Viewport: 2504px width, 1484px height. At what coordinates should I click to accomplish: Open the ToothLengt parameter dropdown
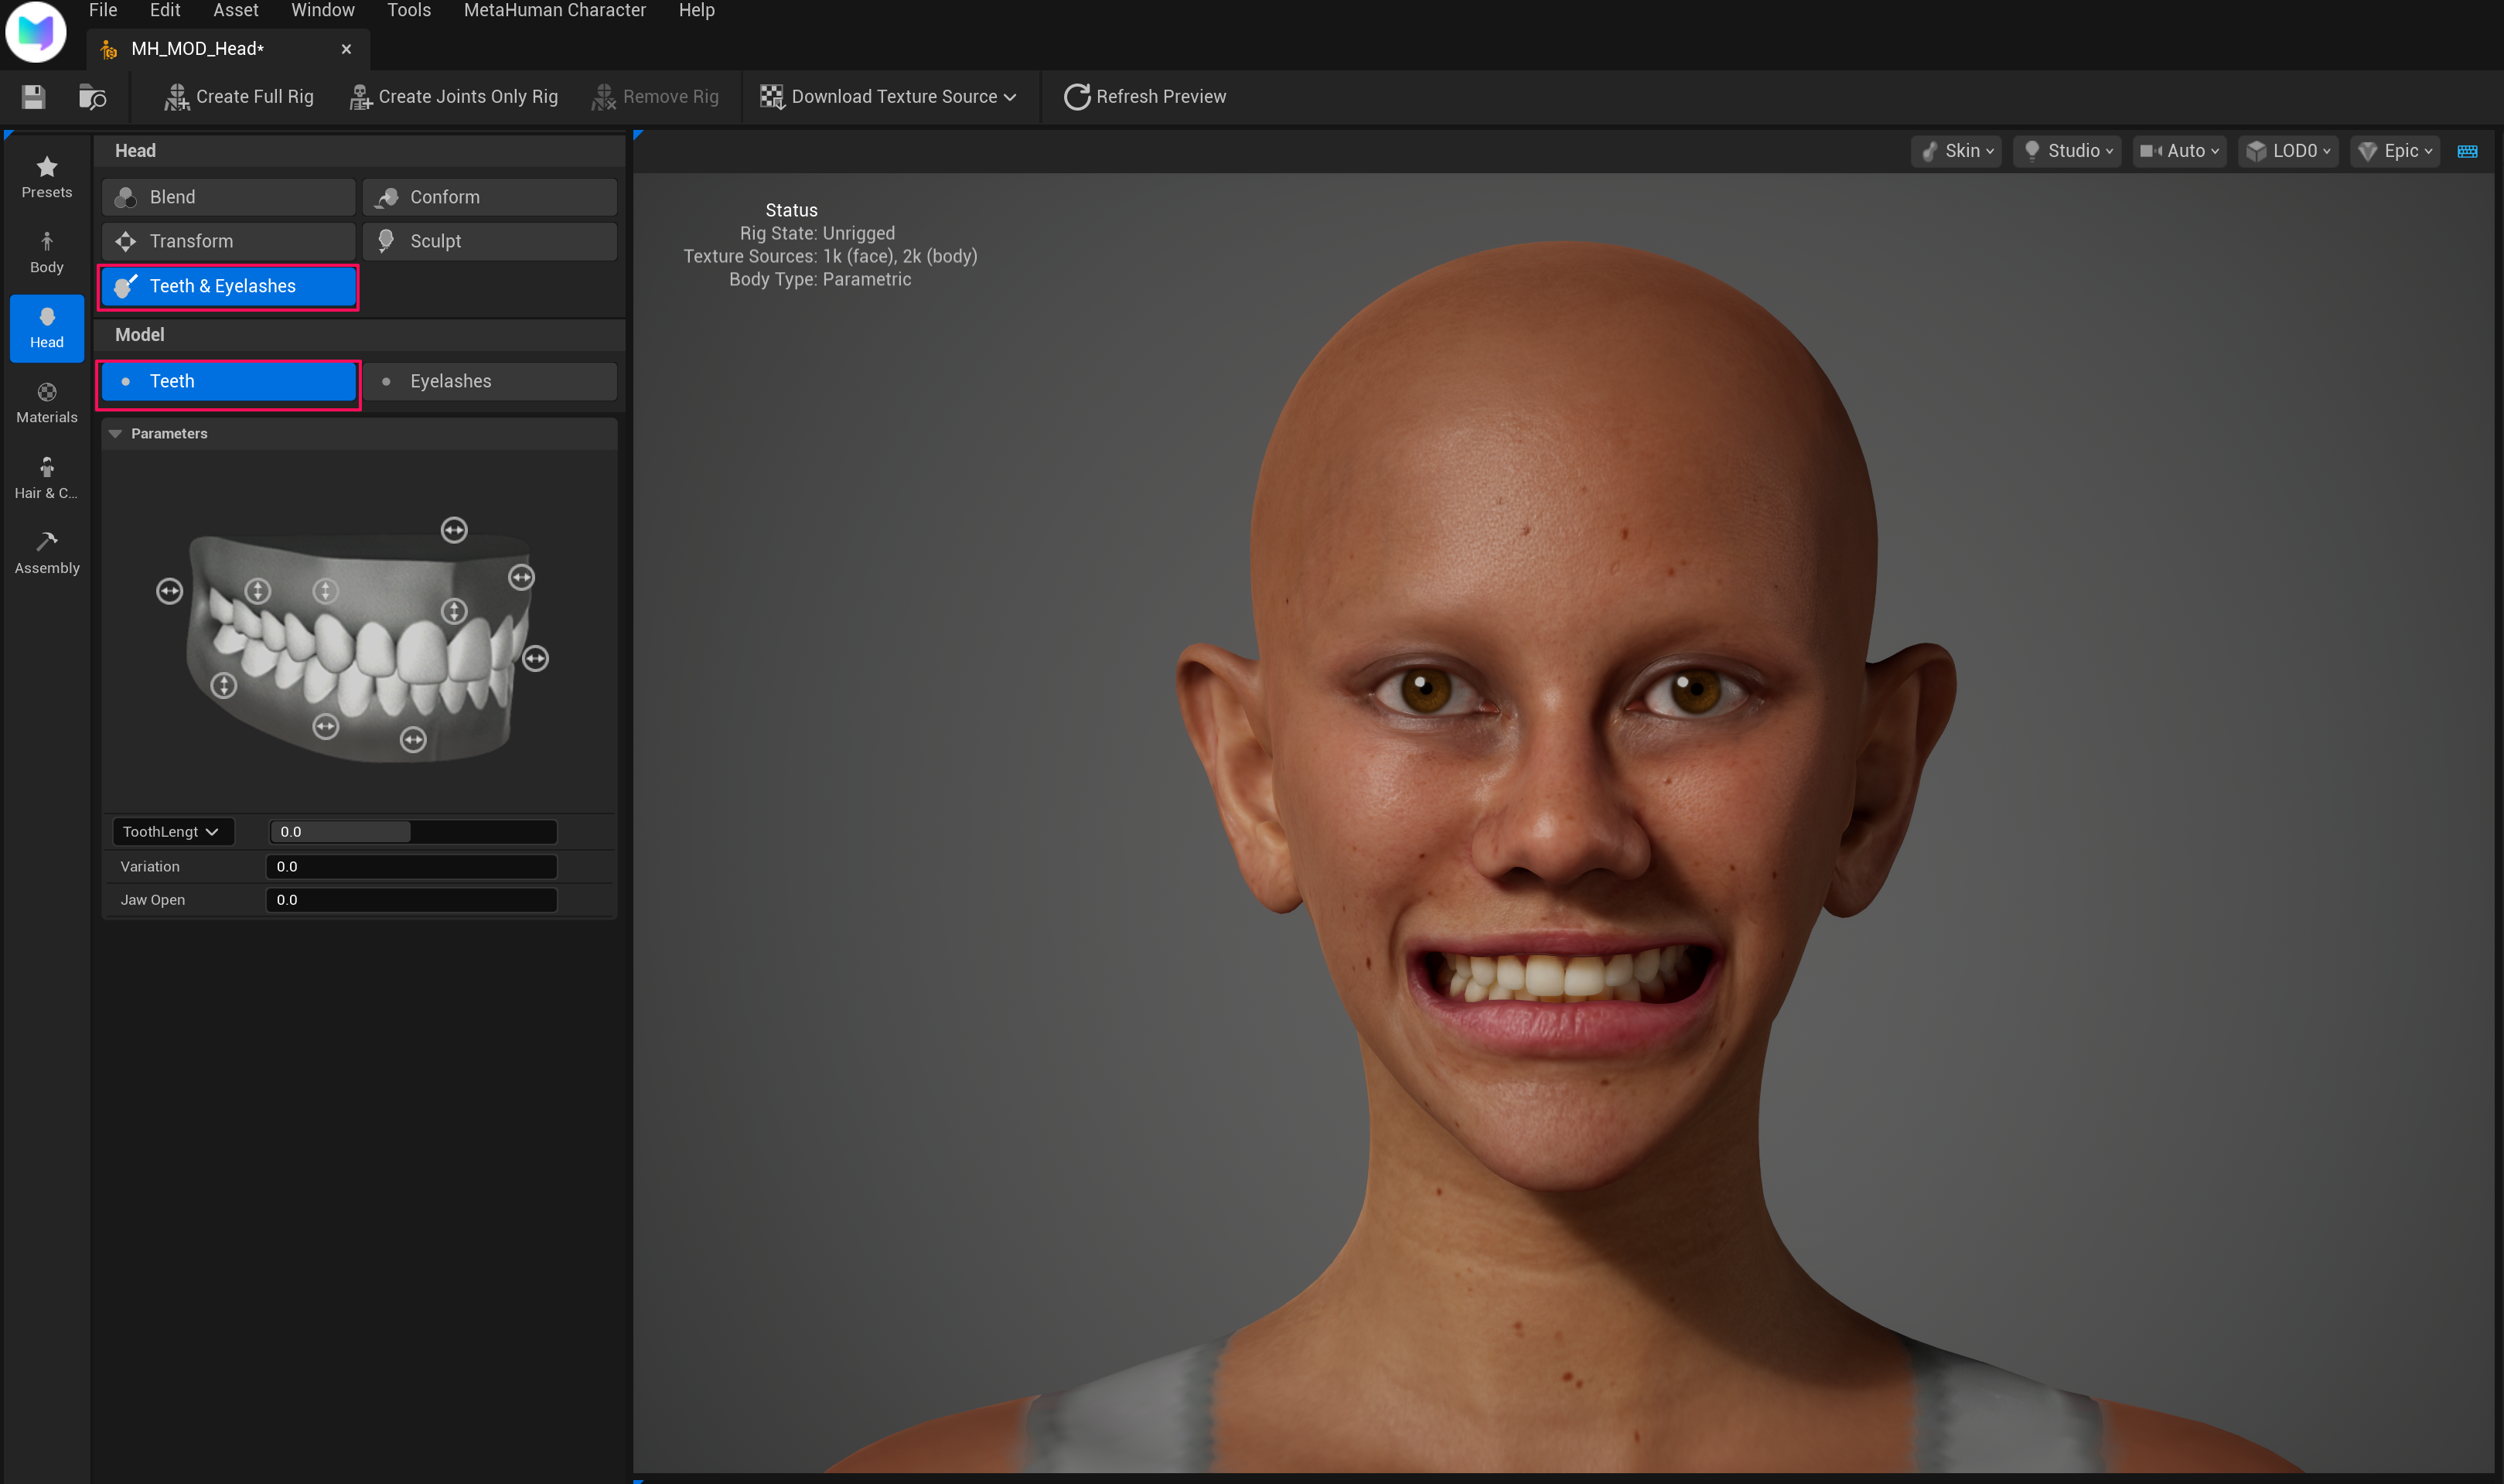172,831
